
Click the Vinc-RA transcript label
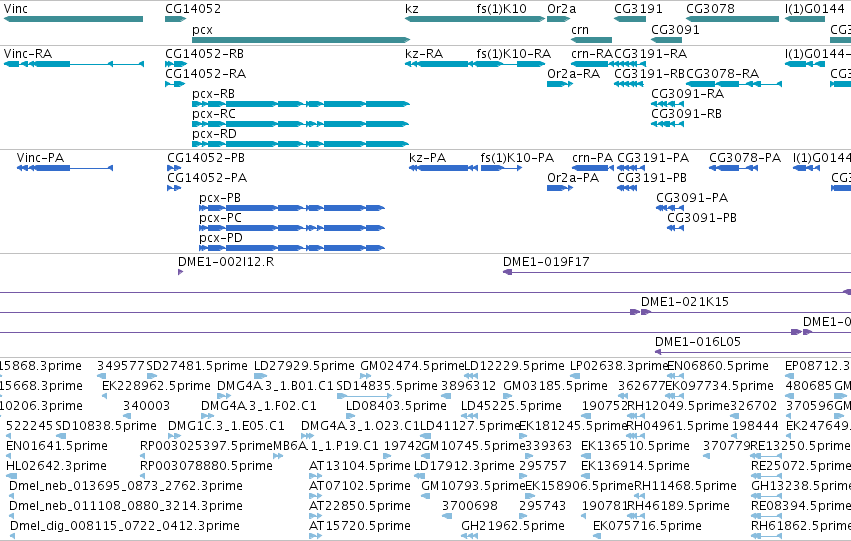click(x=28, y=53)
